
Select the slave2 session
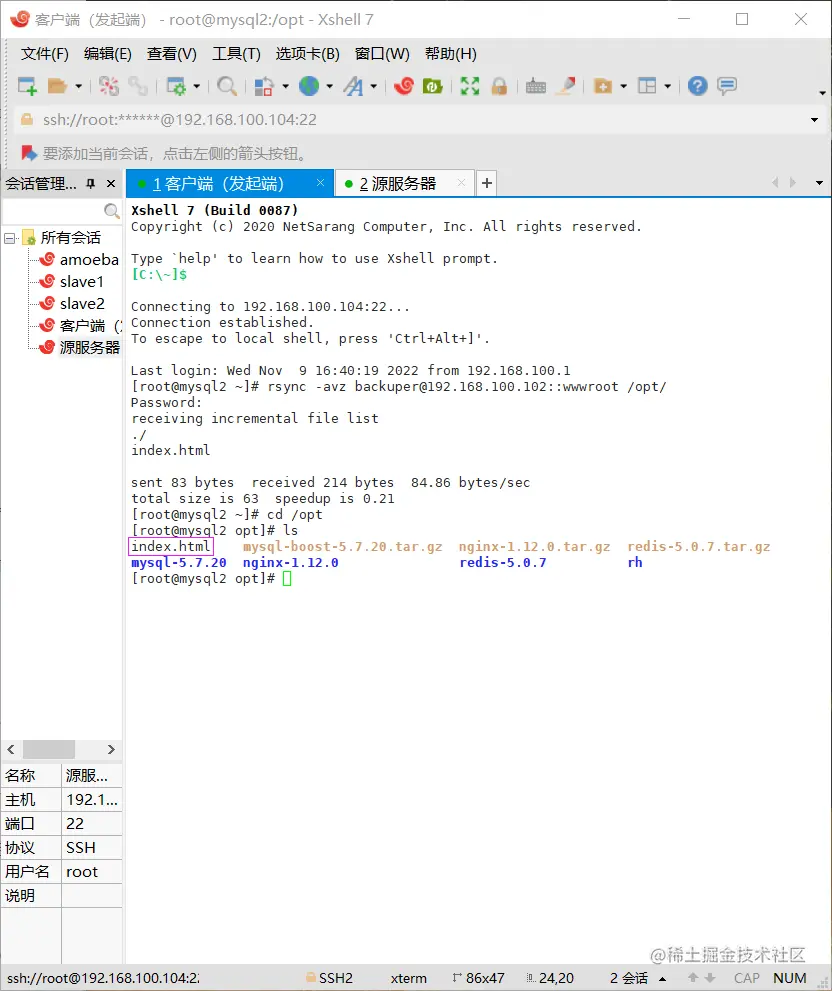[x=82, y=304]
